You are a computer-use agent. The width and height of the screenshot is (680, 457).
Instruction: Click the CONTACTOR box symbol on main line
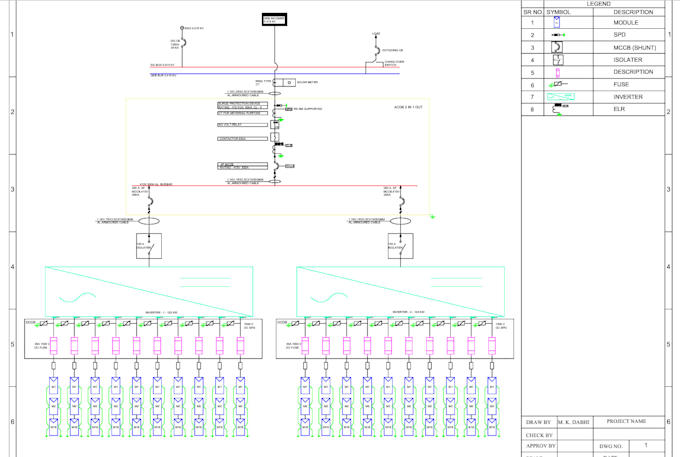275,137
